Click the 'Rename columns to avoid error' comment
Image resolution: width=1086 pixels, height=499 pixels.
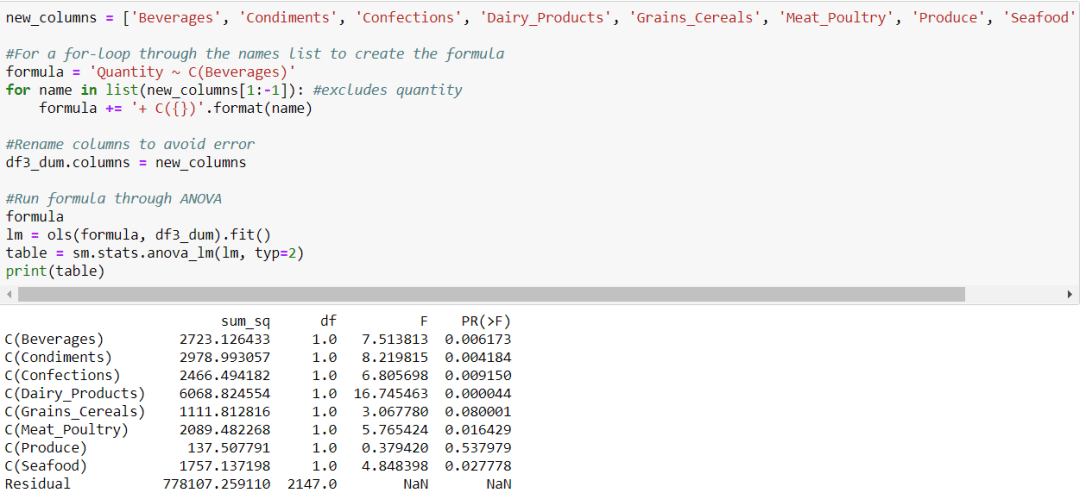coord(130,144)
